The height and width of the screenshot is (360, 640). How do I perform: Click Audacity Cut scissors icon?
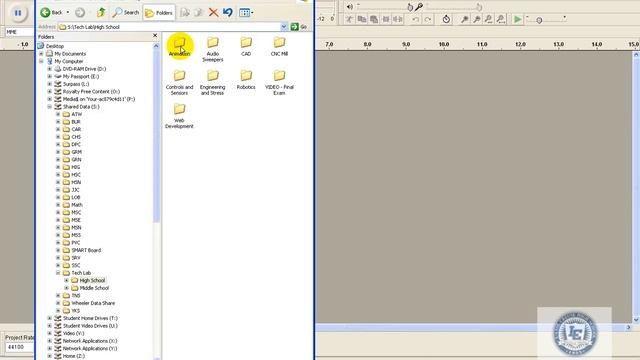(349, 19)
